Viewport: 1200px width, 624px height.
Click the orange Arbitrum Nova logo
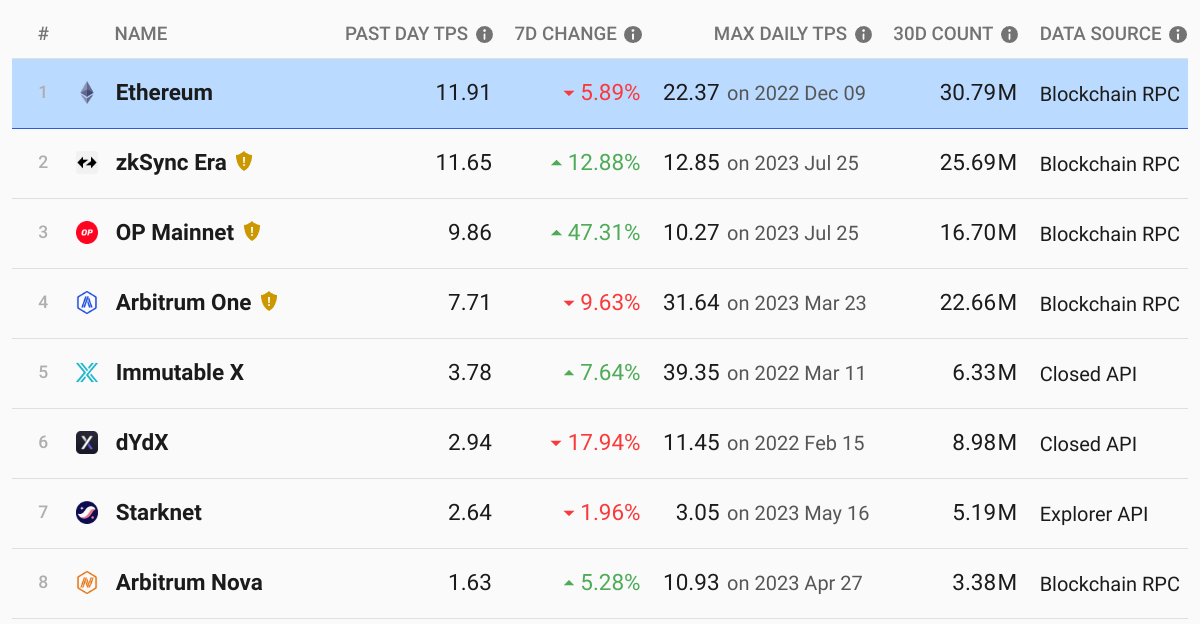click(87, 583)
